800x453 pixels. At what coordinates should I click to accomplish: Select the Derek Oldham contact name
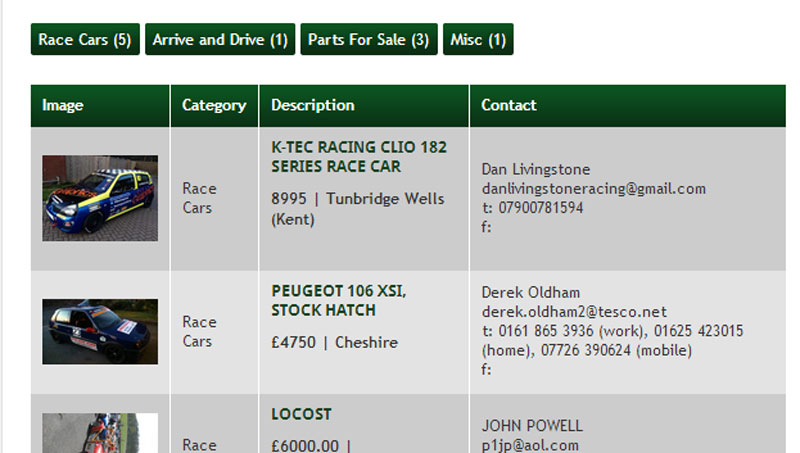click(x=531, y=292)
